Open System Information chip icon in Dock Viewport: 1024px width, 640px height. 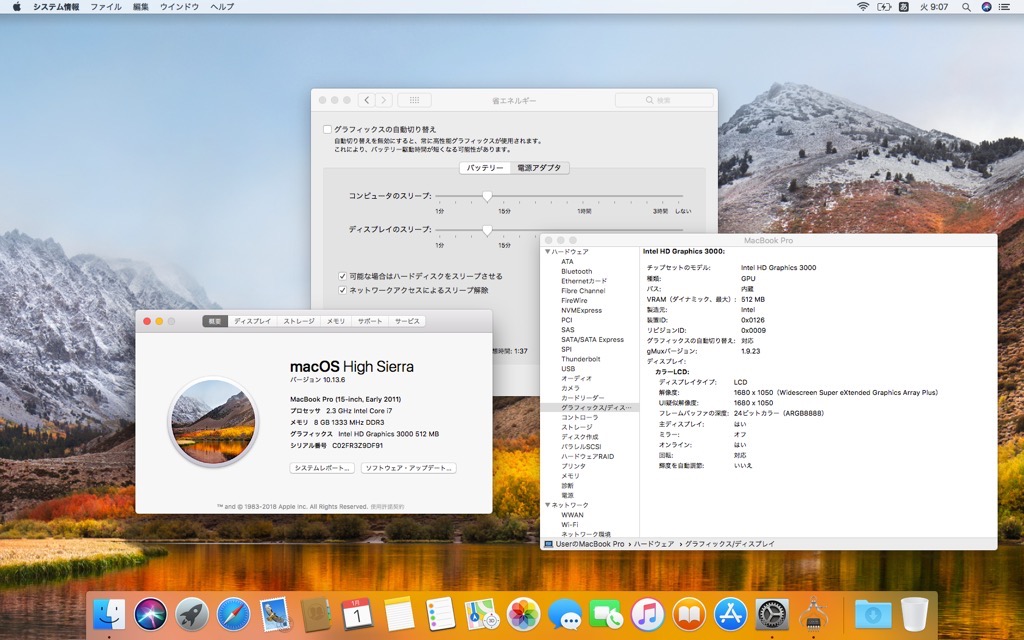(x=813, y=614)
